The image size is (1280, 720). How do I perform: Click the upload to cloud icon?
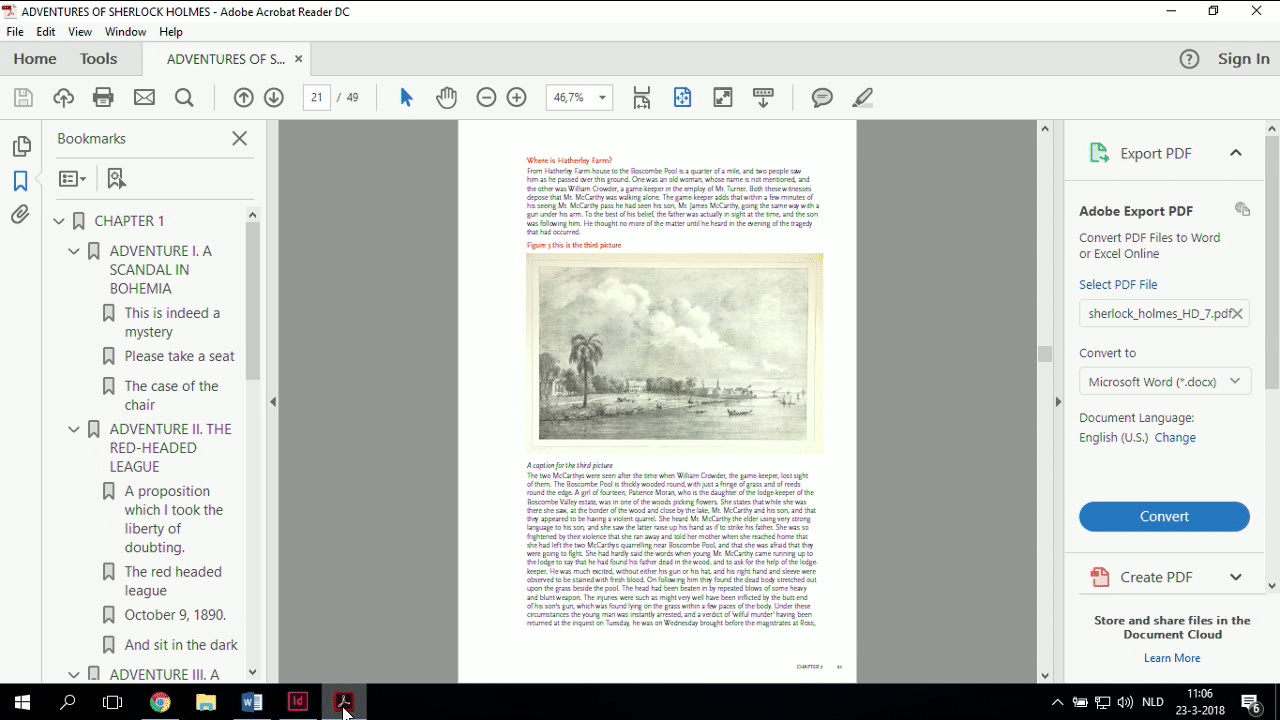(x=64, y=97)
